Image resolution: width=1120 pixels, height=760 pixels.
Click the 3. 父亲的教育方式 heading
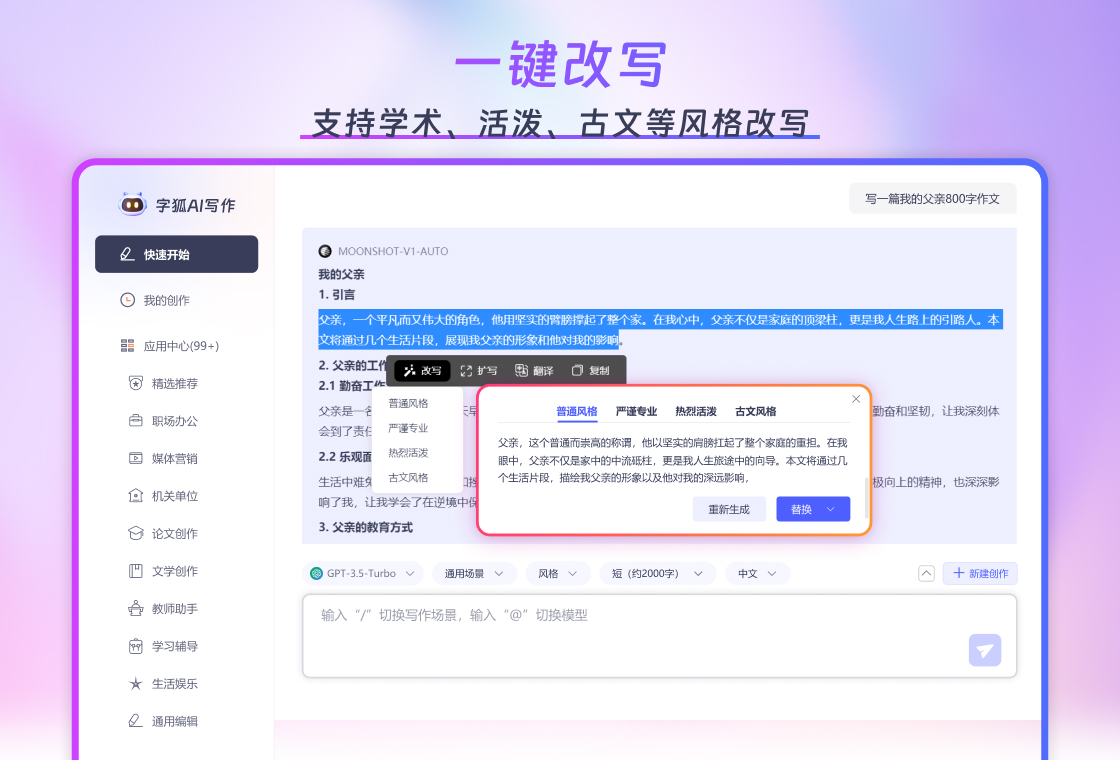(x=366, y=527)
